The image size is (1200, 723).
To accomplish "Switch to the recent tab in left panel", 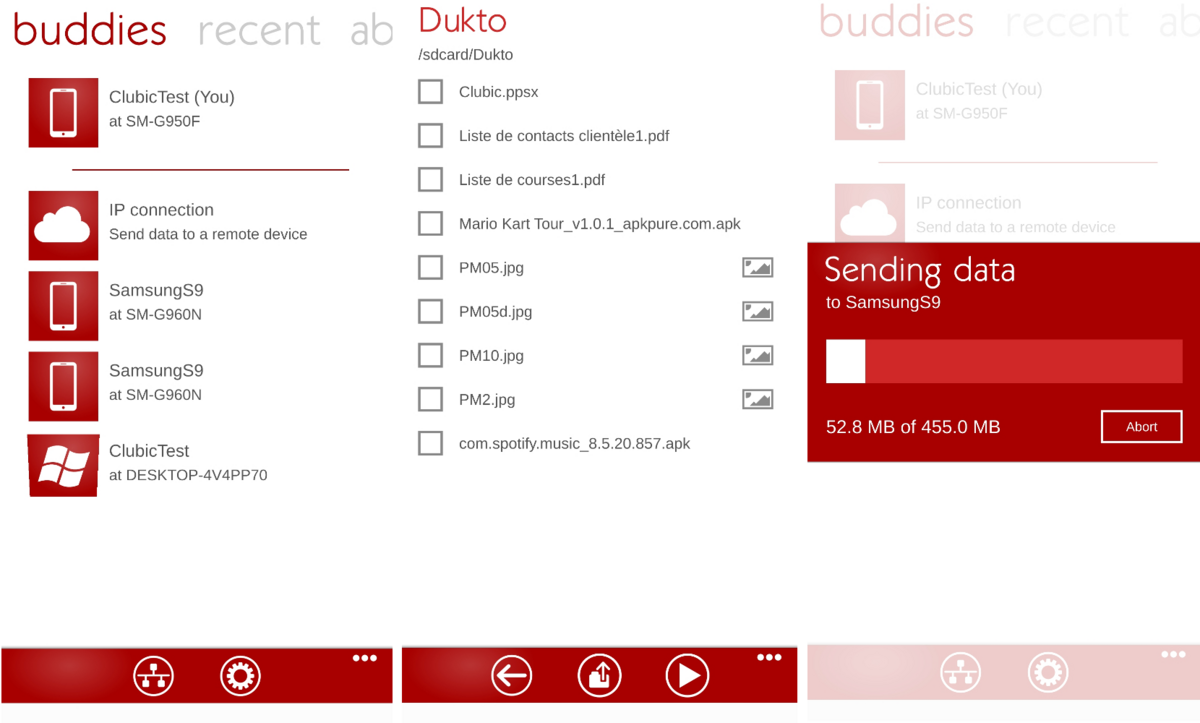I will pos(259,32).
